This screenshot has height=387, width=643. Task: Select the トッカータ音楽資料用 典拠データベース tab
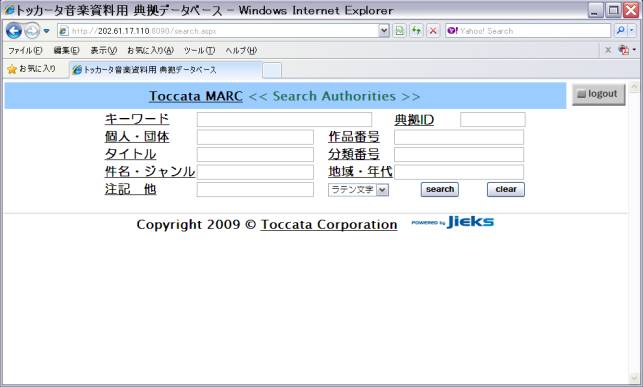[x=165, y=70]
